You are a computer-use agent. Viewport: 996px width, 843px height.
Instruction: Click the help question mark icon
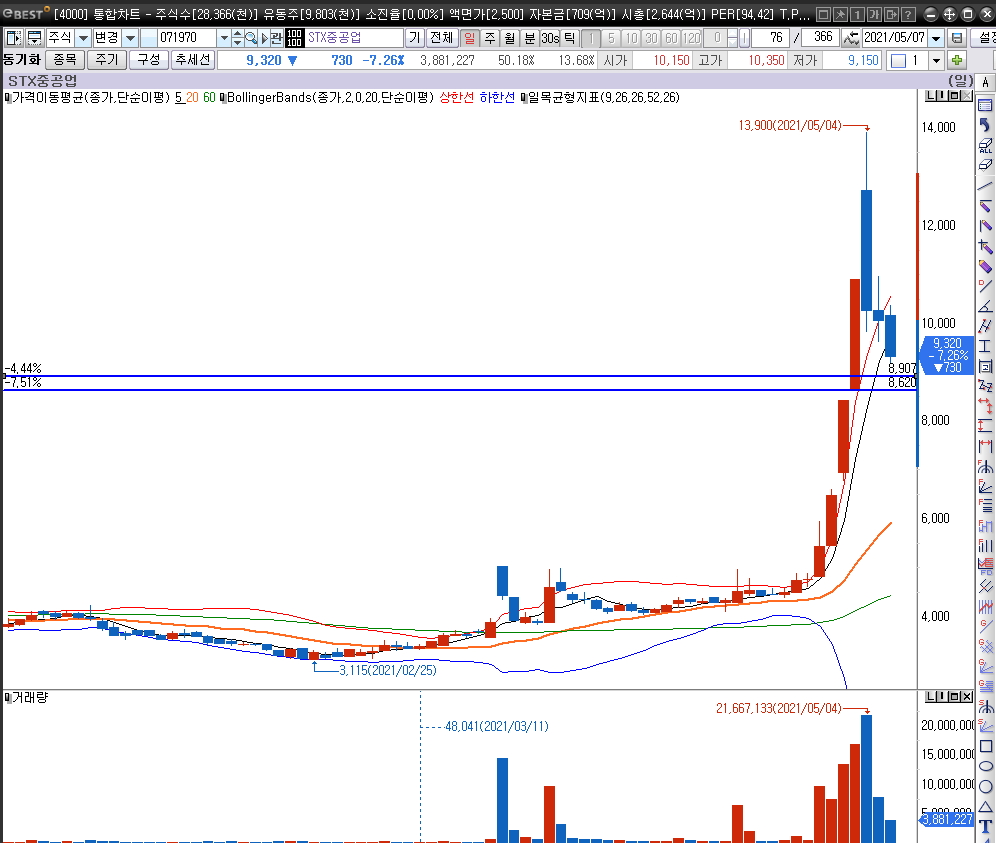click(909, 14)
